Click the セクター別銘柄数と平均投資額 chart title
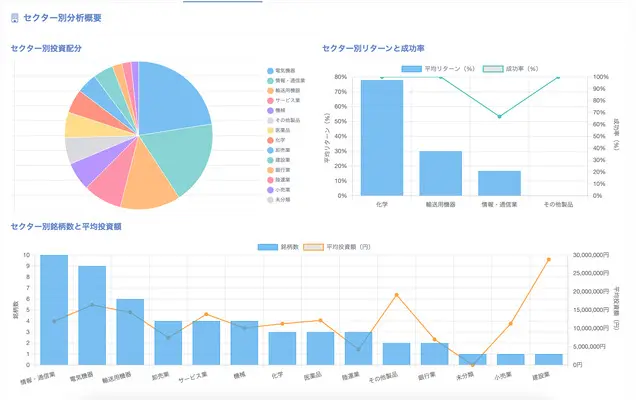 tap(66, 226)
